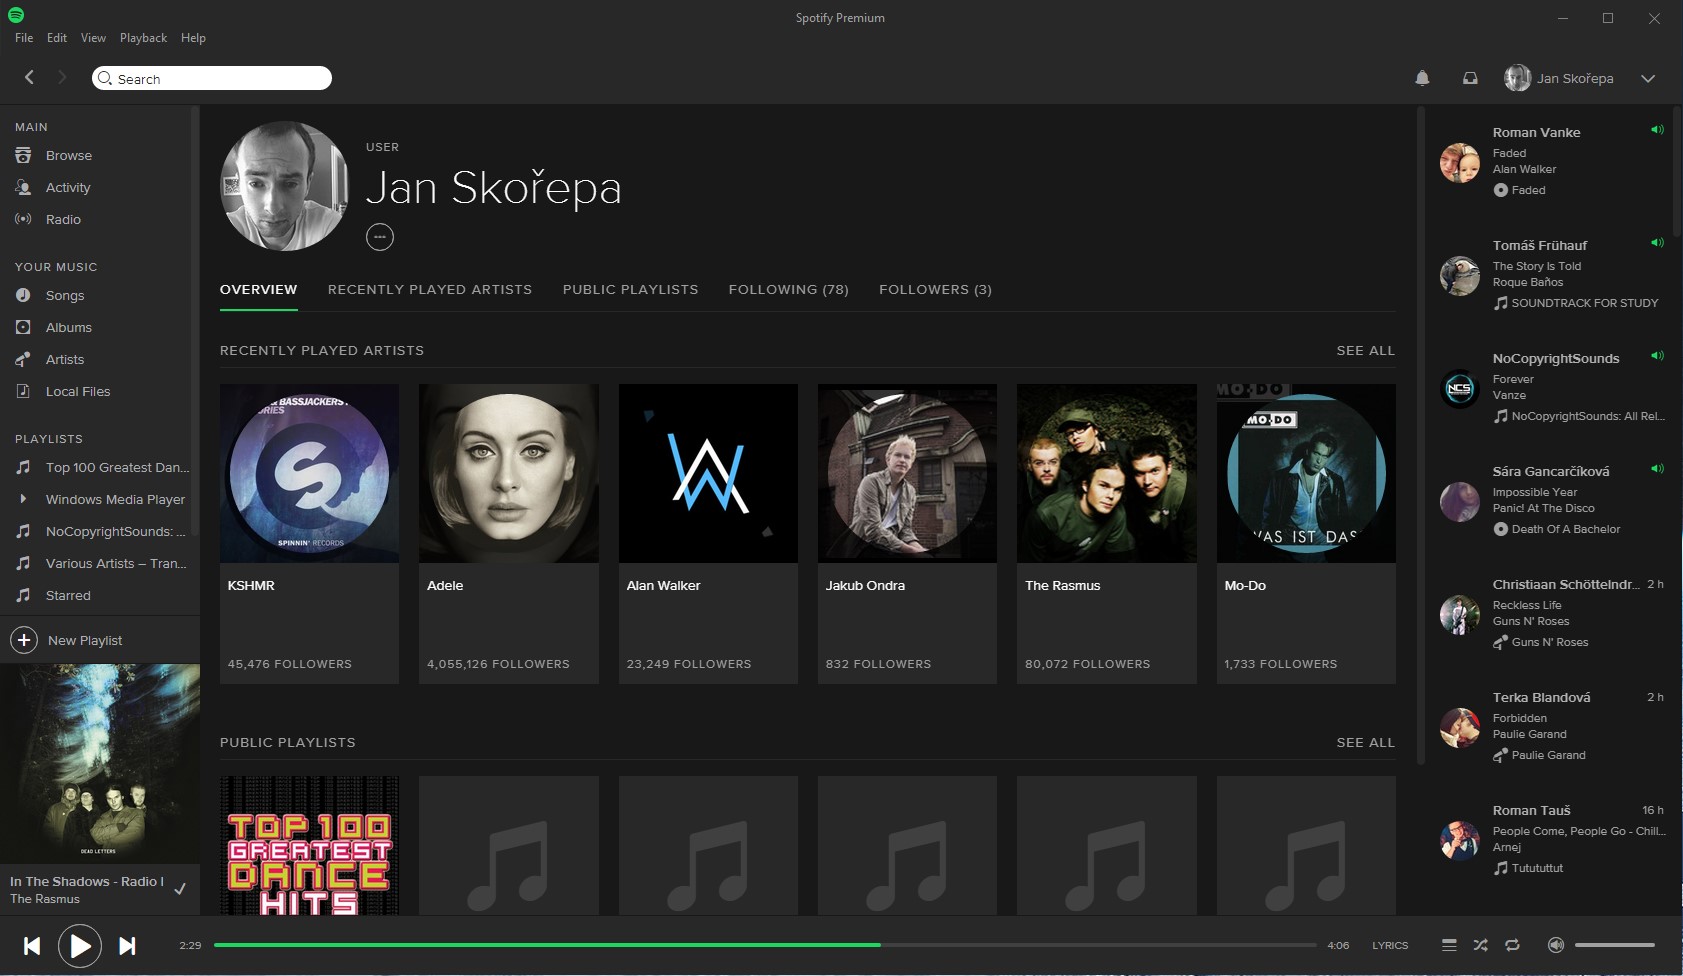Screen dimensions: 1683x976
Task: Toggle shuffle playback
Action: coord(1481,945)
